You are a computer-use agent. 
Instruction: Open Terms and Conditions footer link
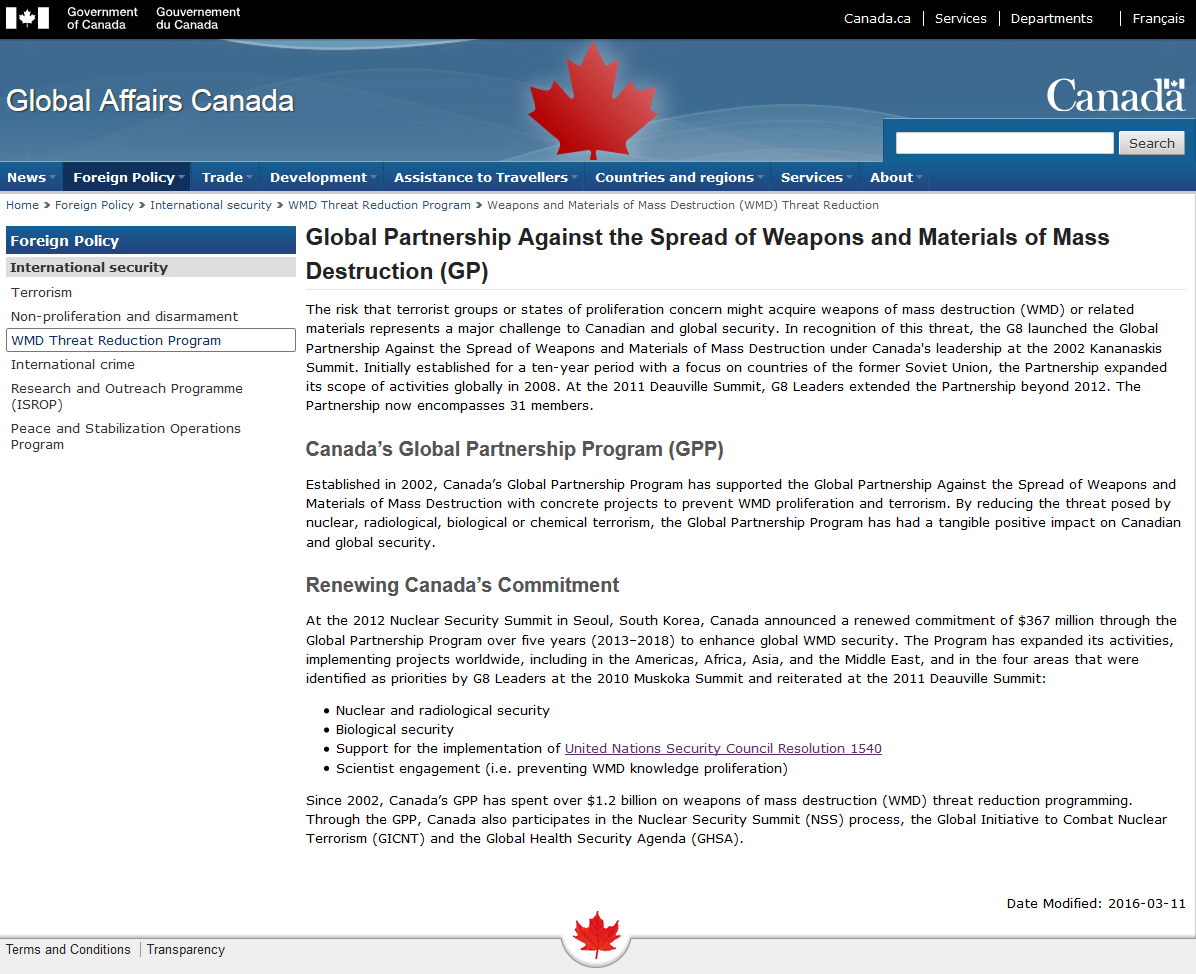[68, 950]
